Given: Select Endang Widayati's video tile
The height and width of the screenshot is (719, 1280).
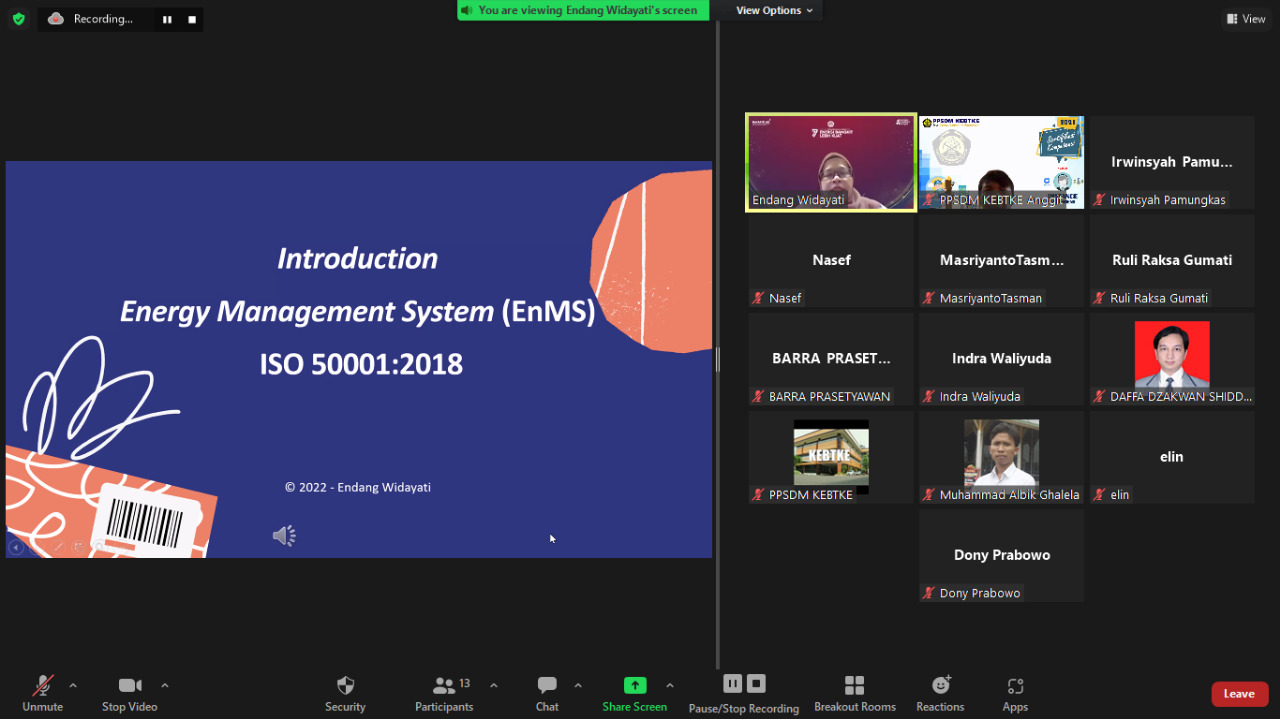Looking at the screenshot, I should (x=831, y=162).
